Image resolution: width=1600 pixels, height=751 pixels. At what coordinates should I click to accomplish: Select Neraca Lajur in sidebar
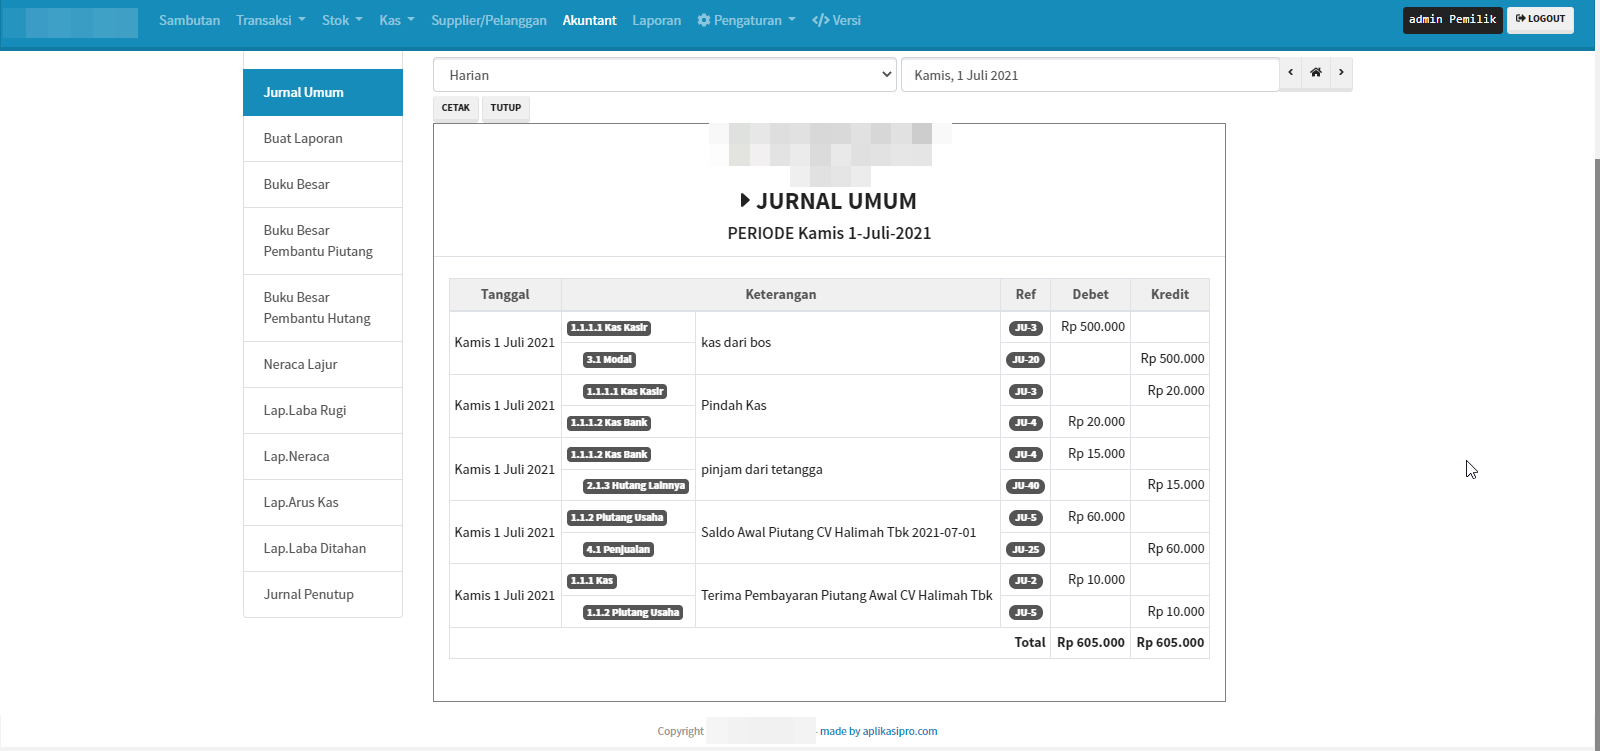click(301, 365)
